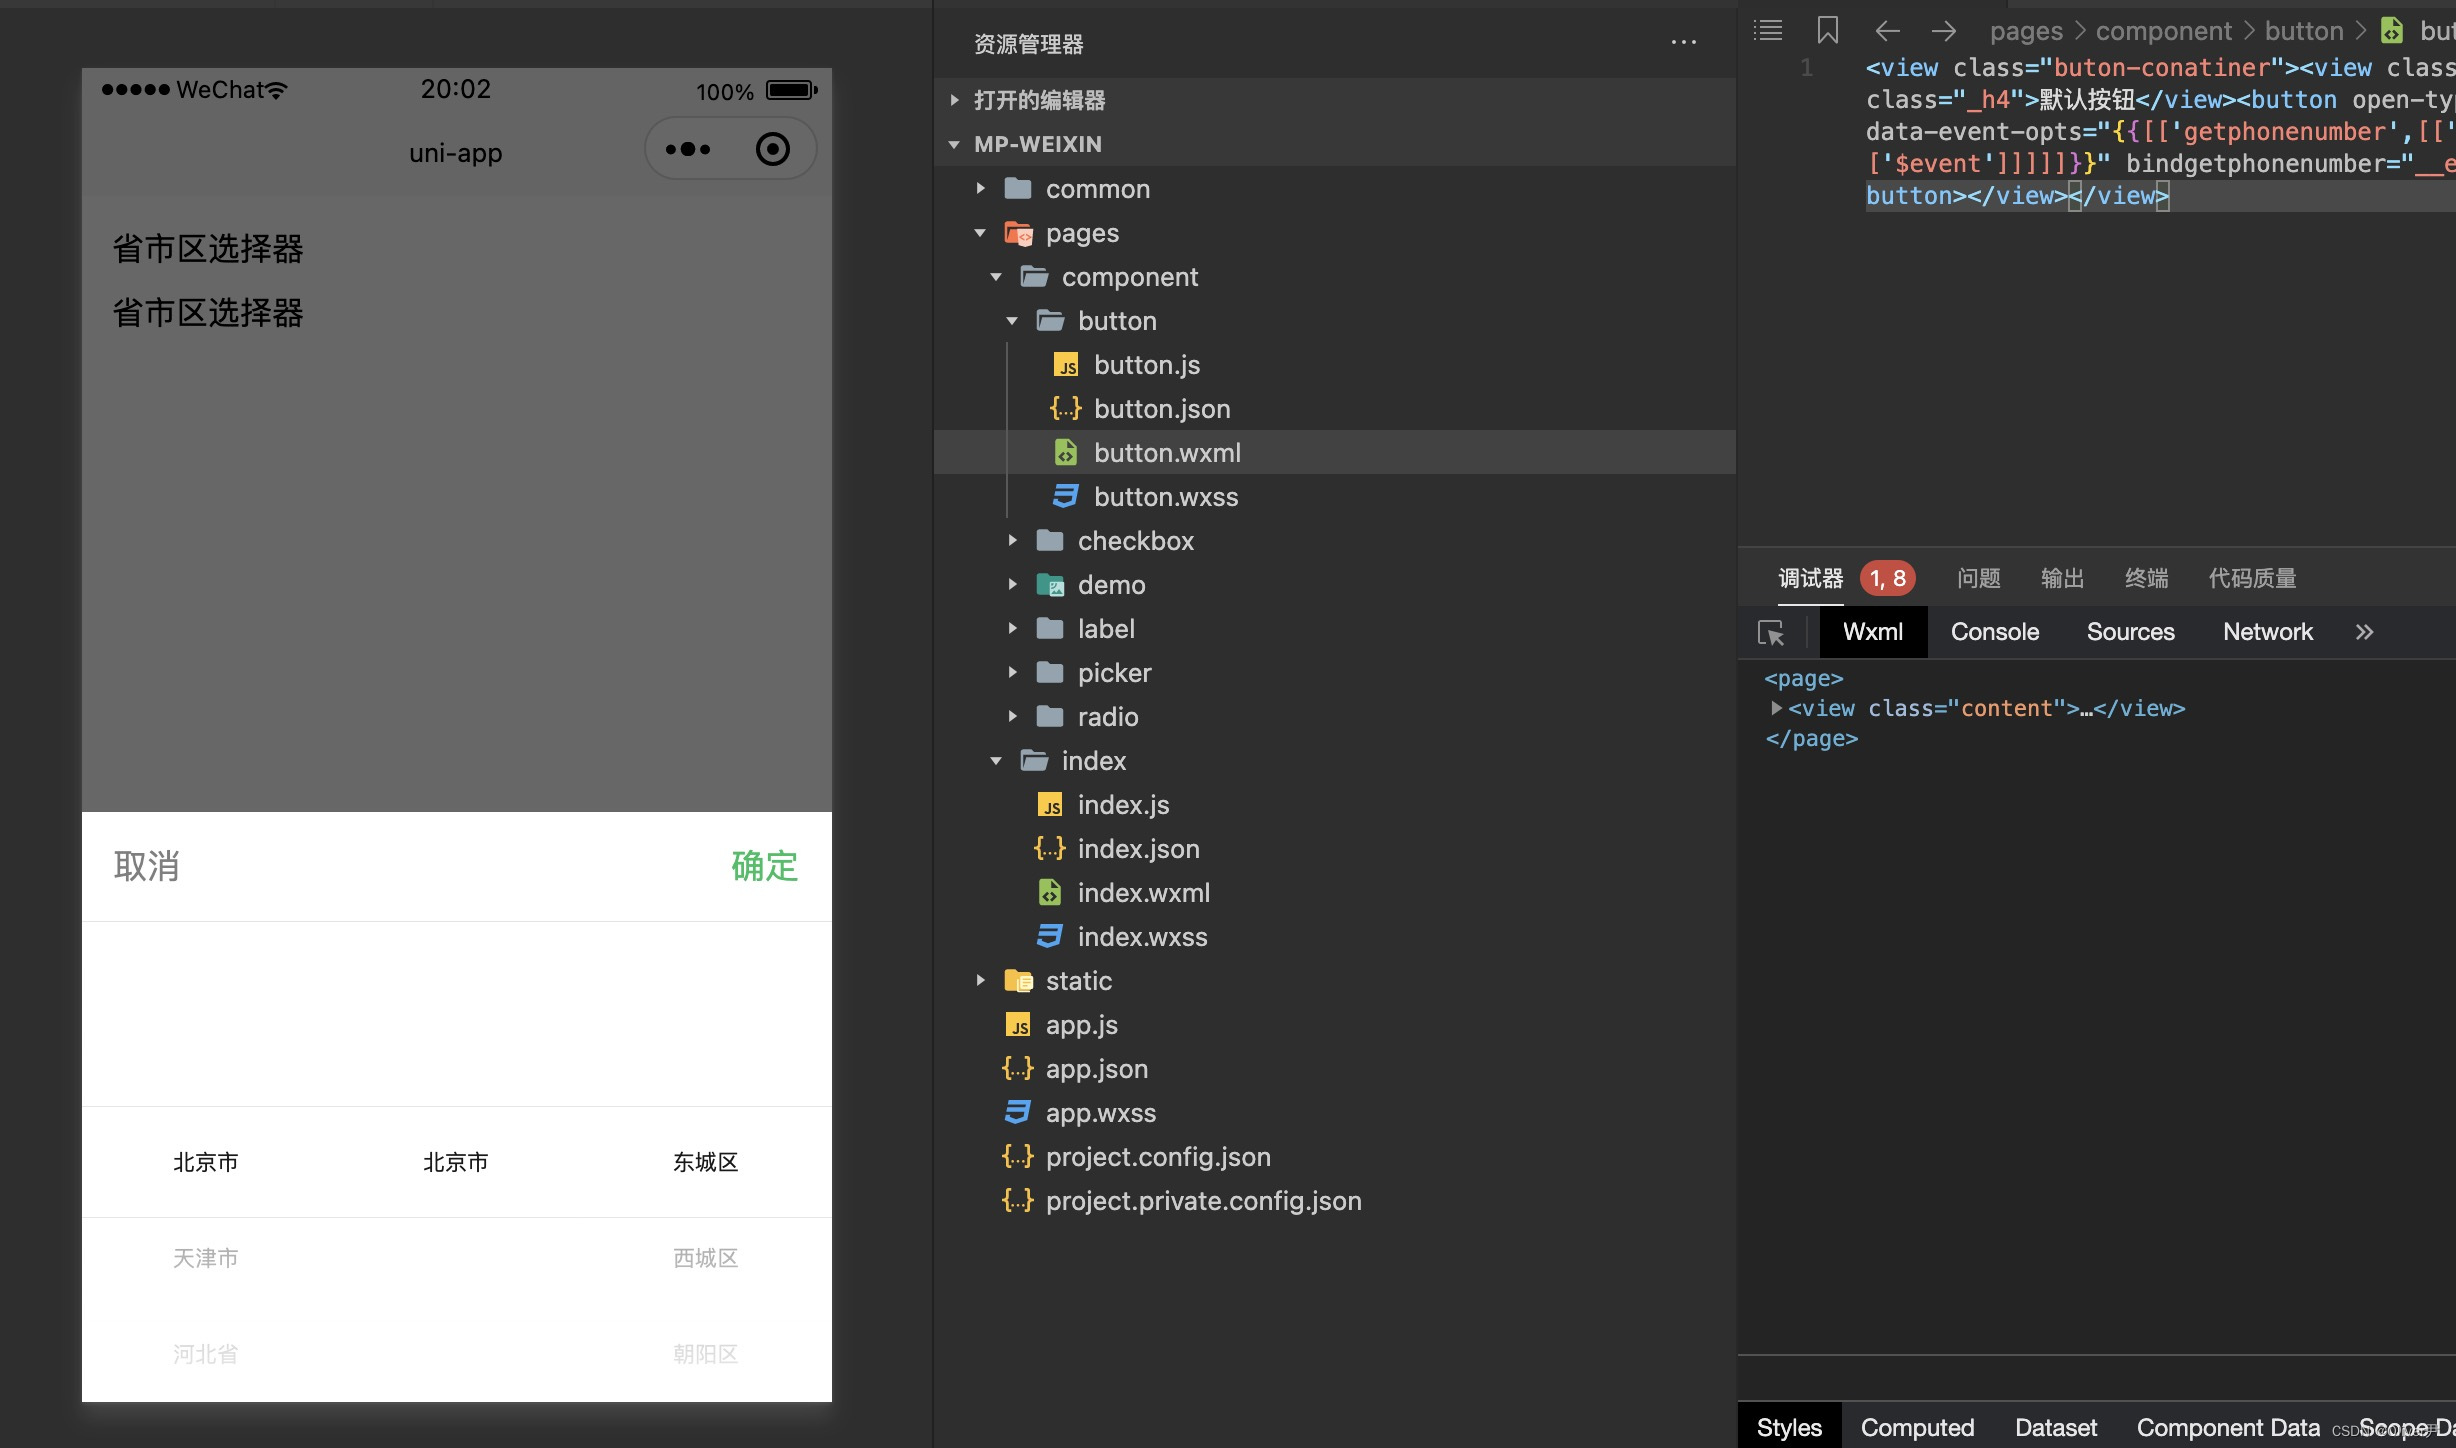Switch to the Console tab
This screenshot has width=2456, height=1448.
point(1994,632)
